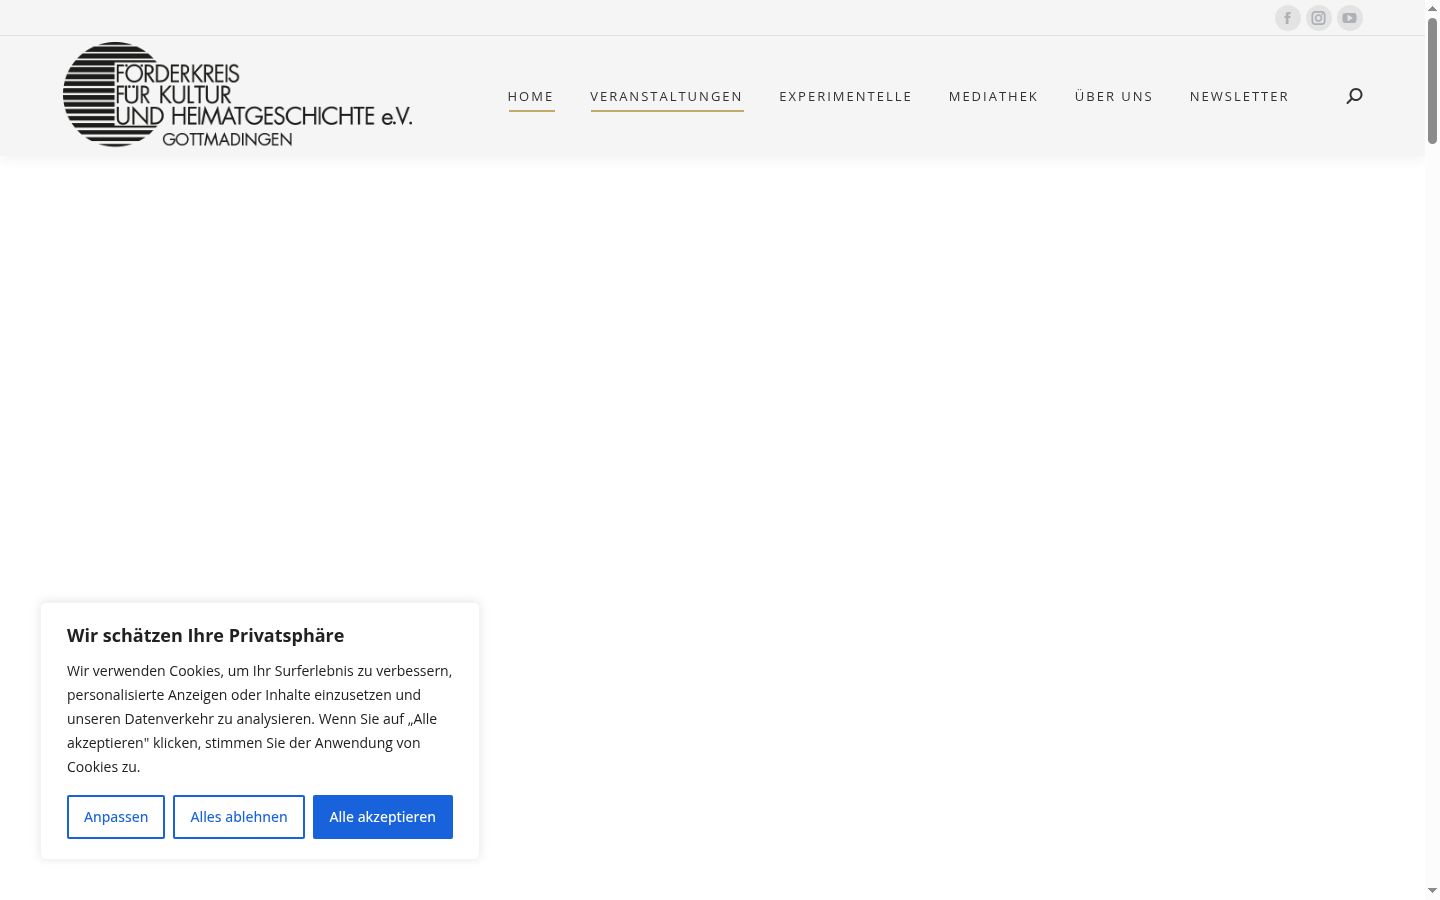Open the Instagram profile icon
Screen dimensions: 1440x900
click(x=1319, y=18)
